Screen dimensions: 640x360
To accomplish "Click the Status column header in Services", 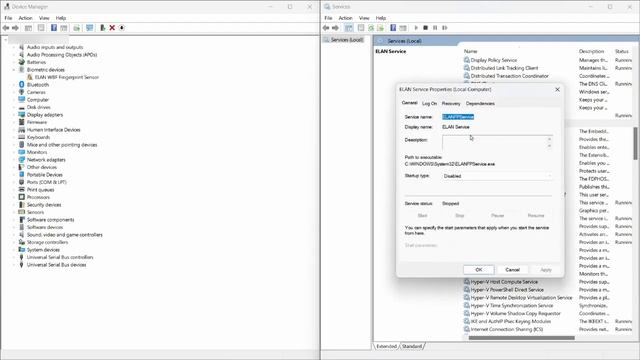I will coord(622,51).
